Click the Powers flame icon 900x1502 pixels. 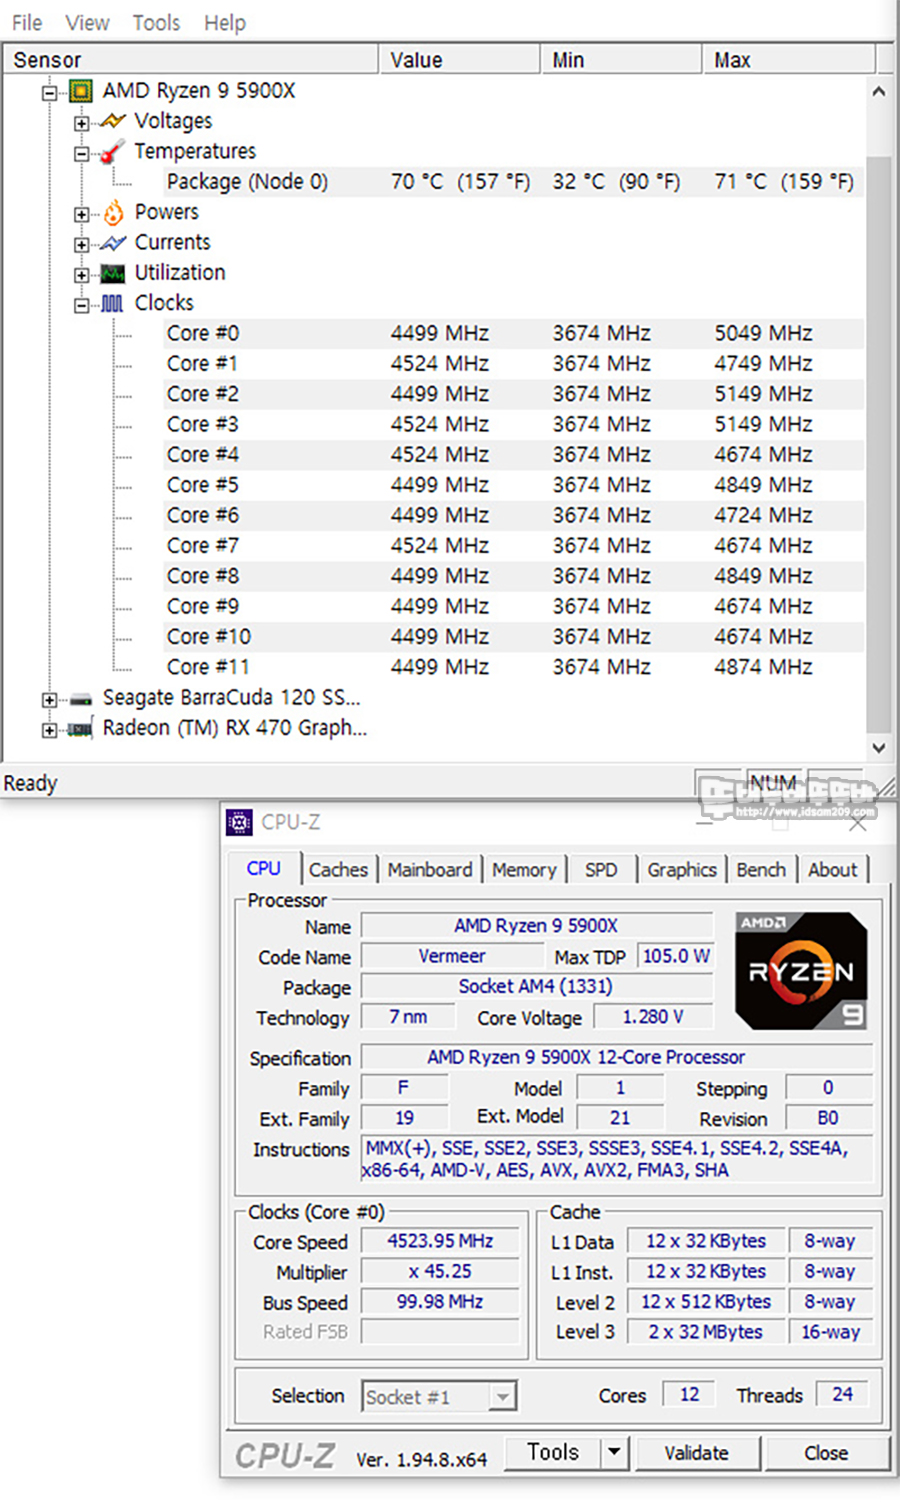point(113,212)
